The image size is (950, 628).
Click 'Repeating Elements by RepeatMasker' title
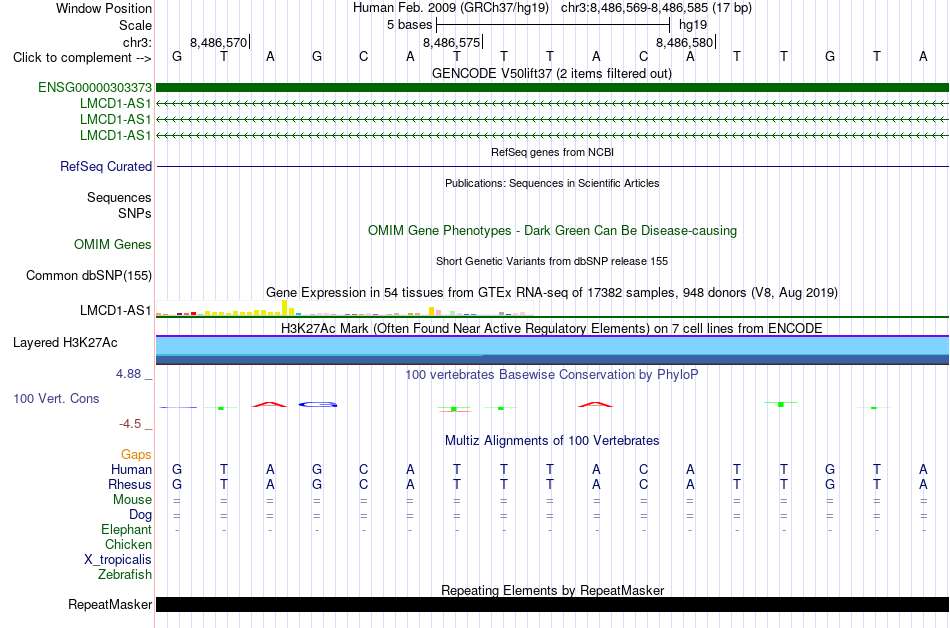(552, 590)
